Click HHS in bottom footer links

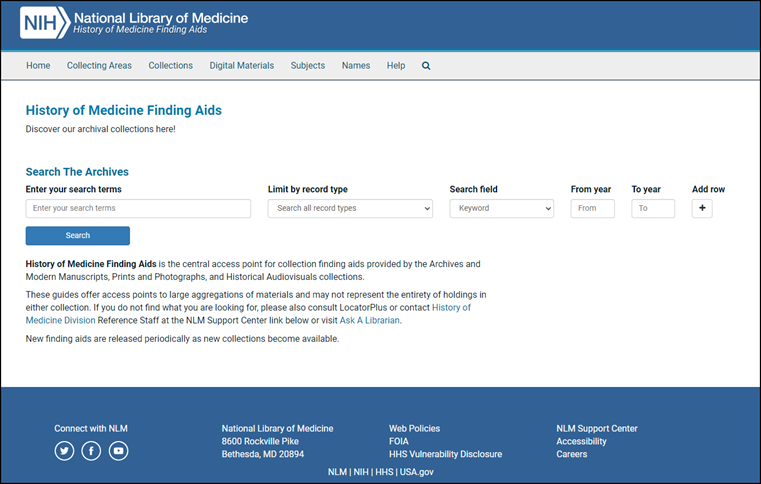click(384, 472)
